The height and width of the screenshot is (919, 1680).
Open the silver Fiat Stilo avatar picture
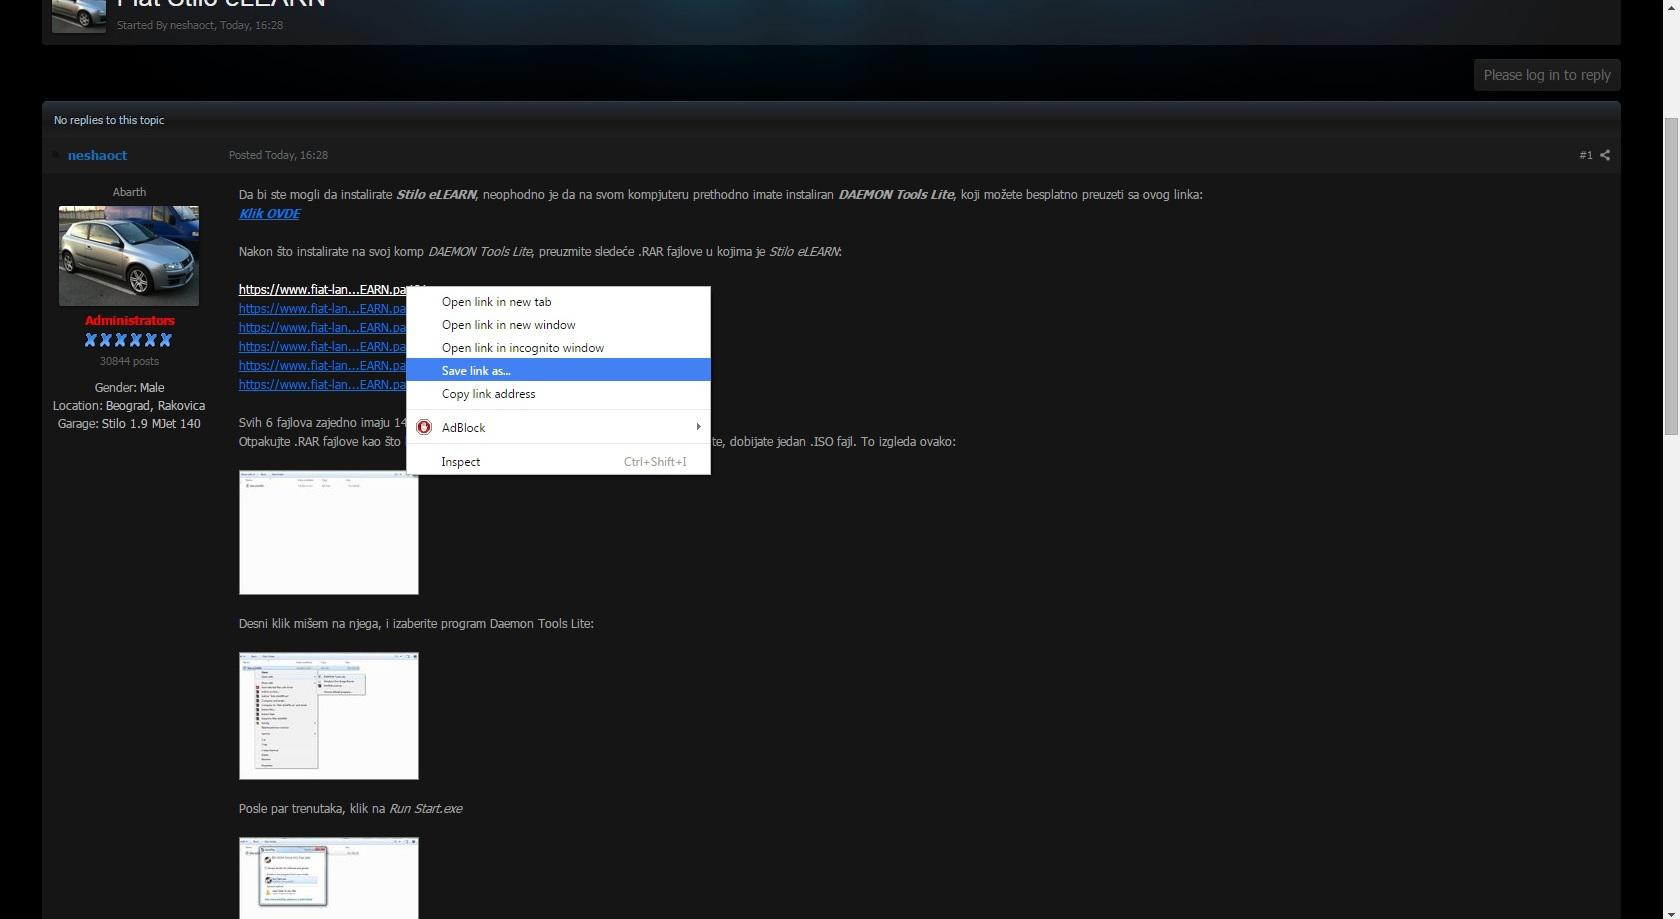[x=129, y=256]
